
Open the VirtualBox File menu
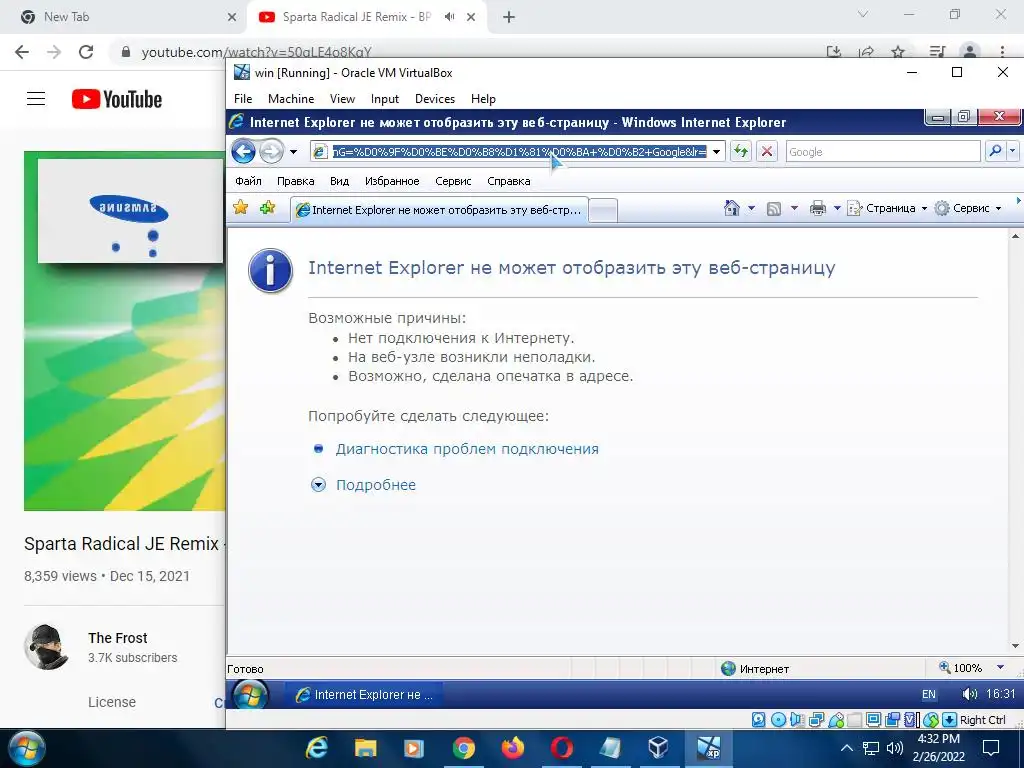(x=243, y=99)
